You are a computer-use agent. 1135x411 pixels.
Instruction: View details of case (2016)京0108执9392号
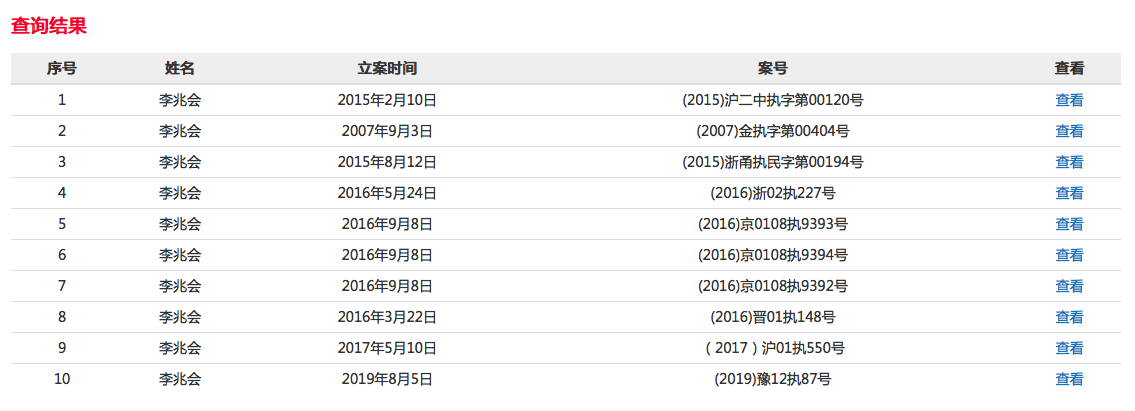coord(1069,286)
